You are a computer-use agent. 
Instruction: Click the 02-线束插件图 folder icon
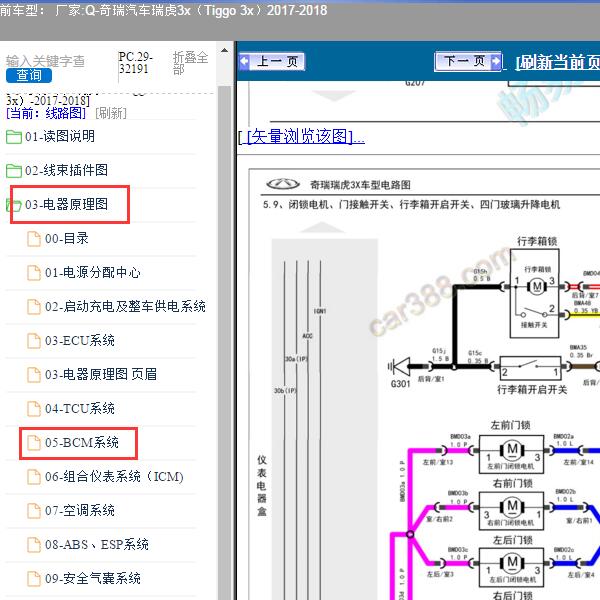tap(14, 171)
